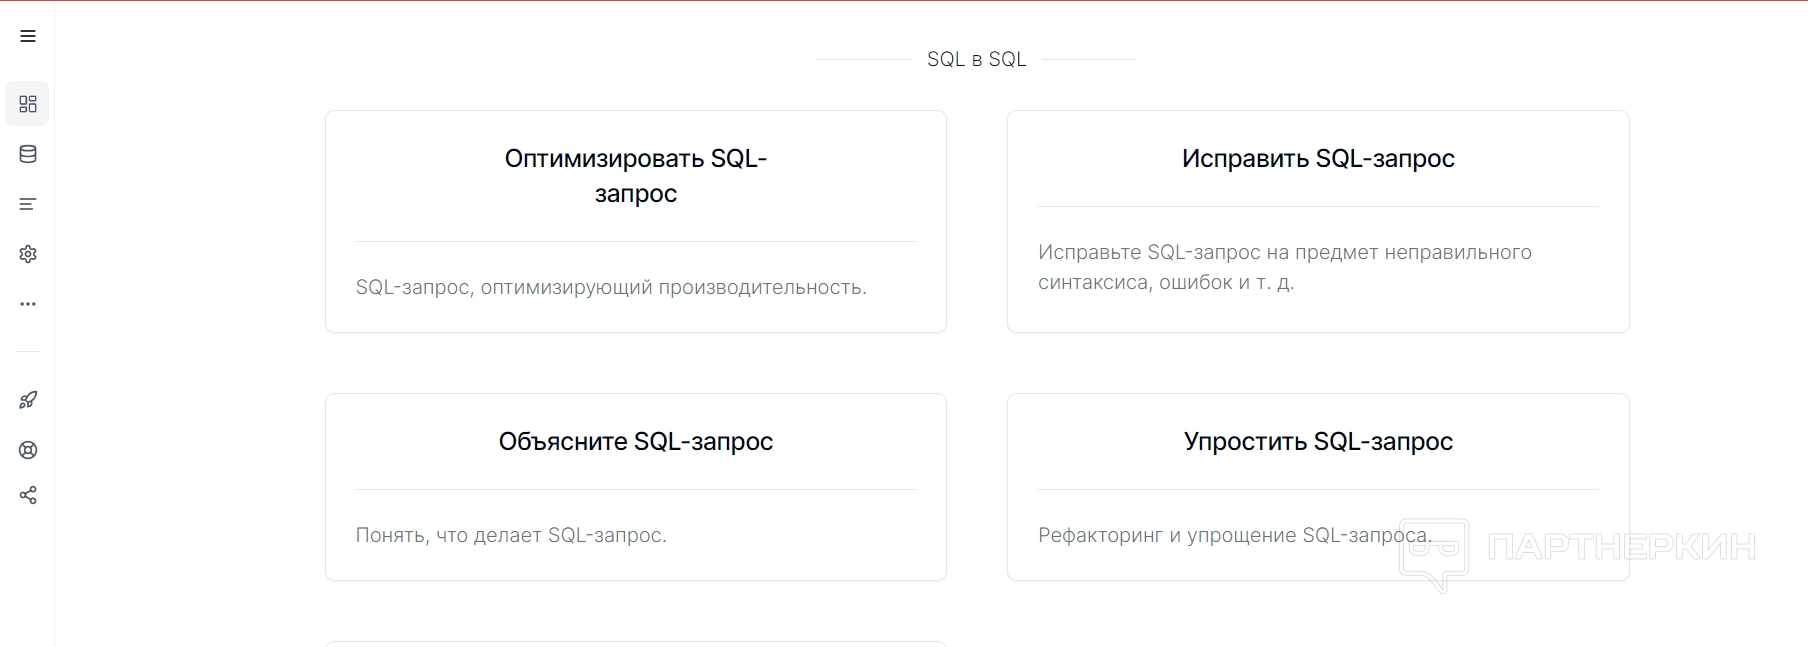Open the lifebuoy support icon
The height and width of the screenshot is (647, 1808).
28,450
